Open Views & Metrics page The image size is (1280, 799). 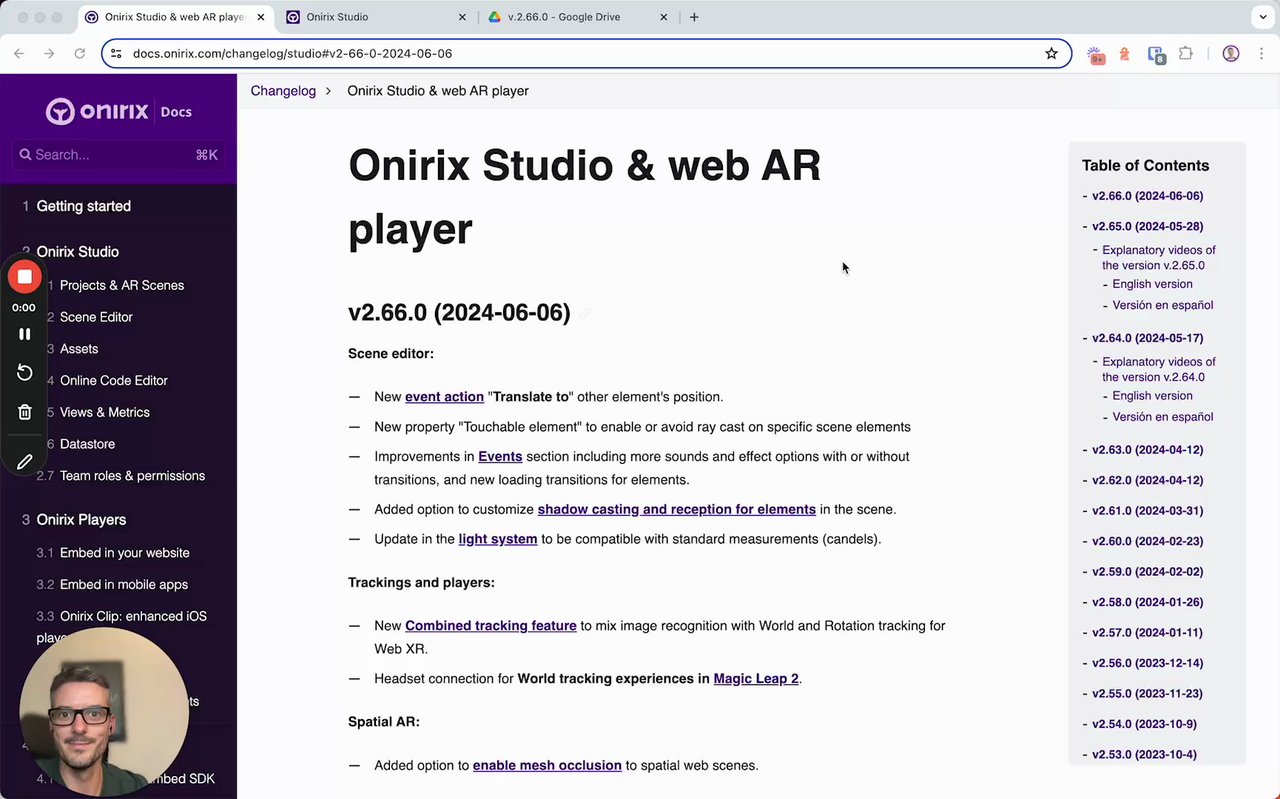coord(105,413)
